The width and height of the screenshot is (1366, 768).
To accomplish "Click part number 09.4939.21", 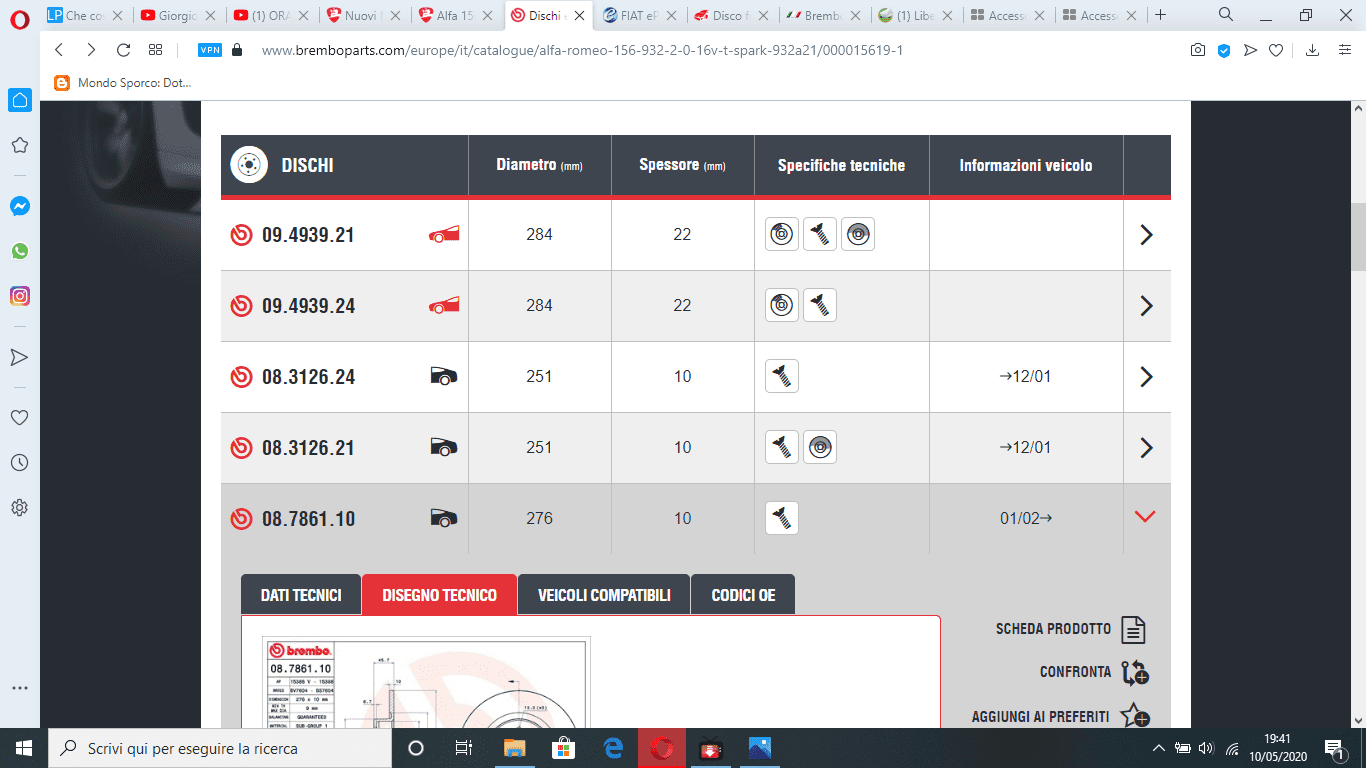I will [308, 235].
